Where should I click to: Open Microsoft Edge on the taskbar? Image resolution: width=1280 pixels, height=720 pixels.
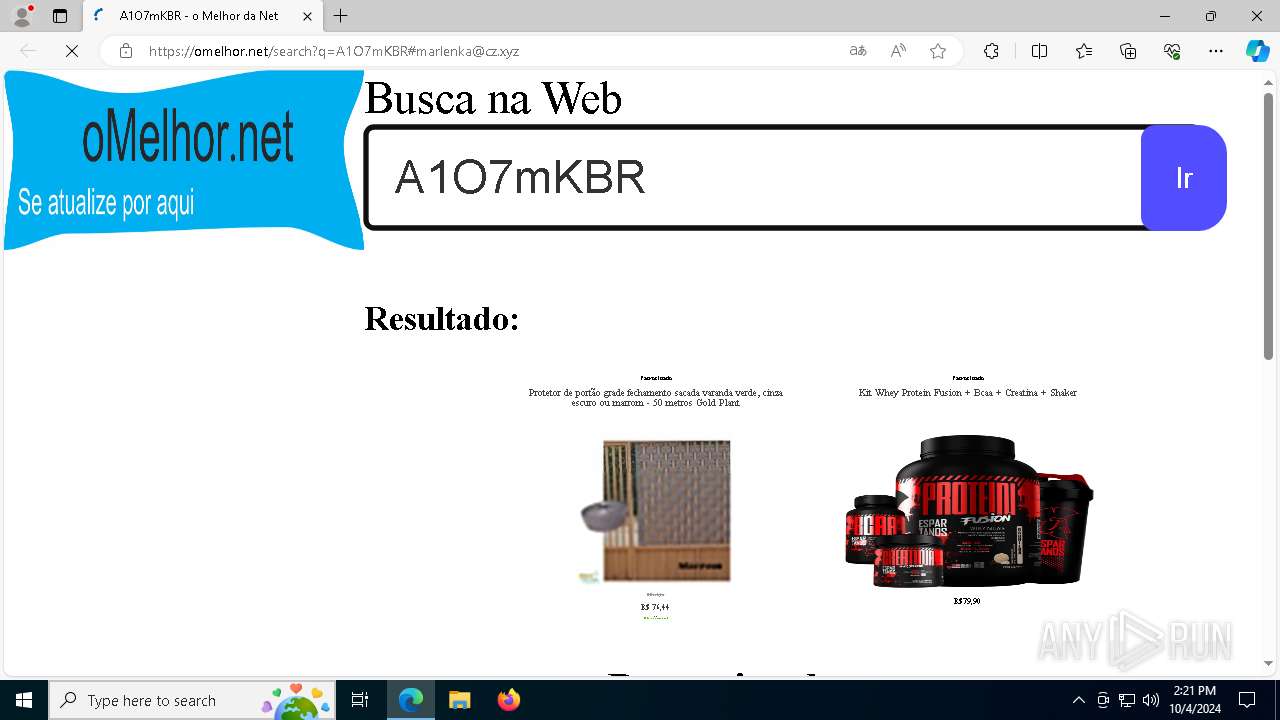click(x=411, y=700)
